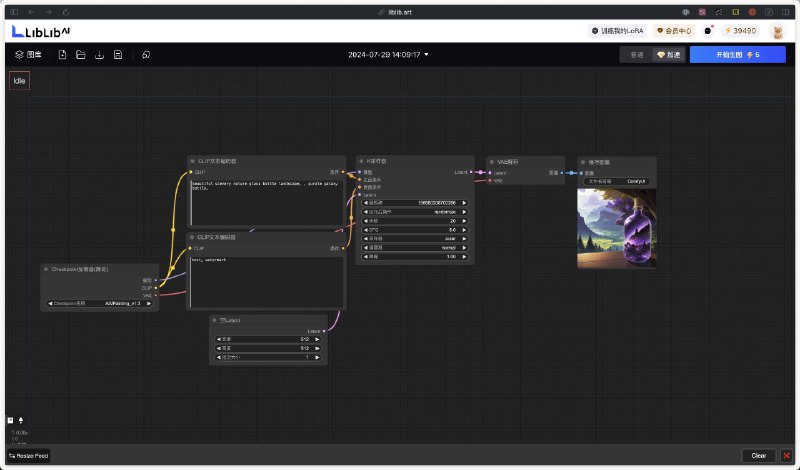Click the K sampler Latent output connector

[471, 172]
